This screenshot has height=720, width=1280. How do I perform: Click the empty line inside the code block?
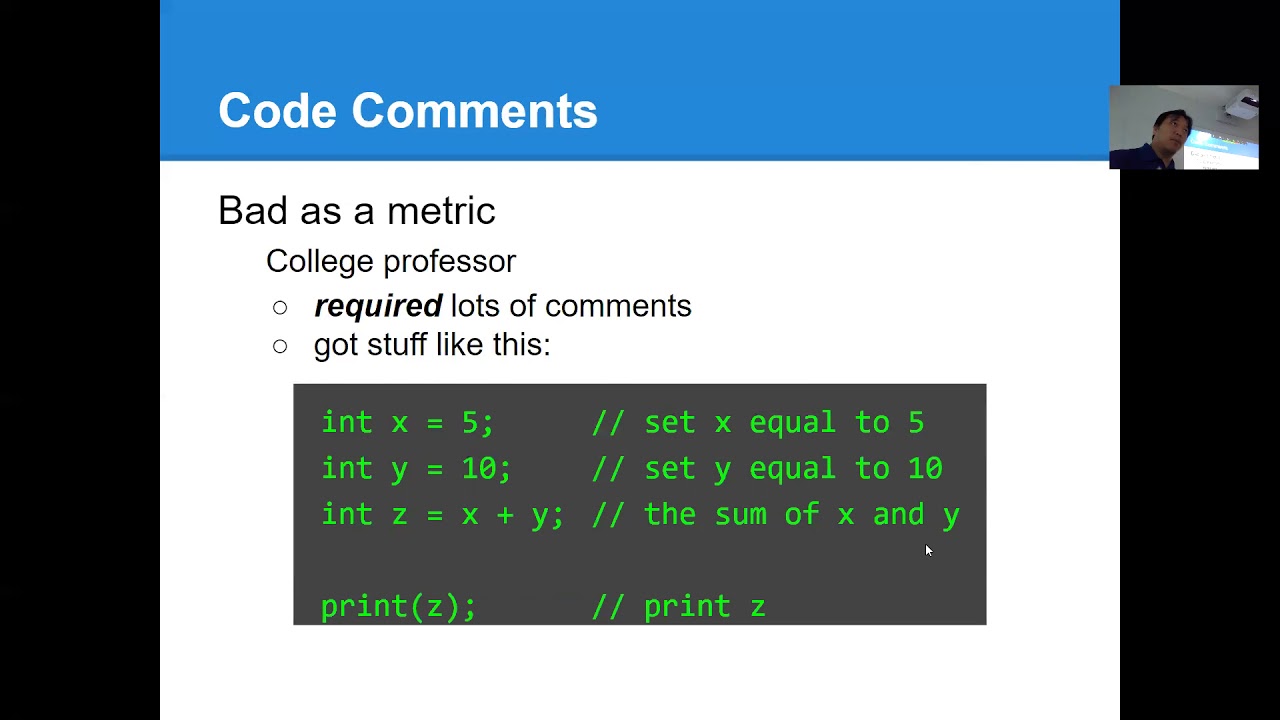[640, 560]
